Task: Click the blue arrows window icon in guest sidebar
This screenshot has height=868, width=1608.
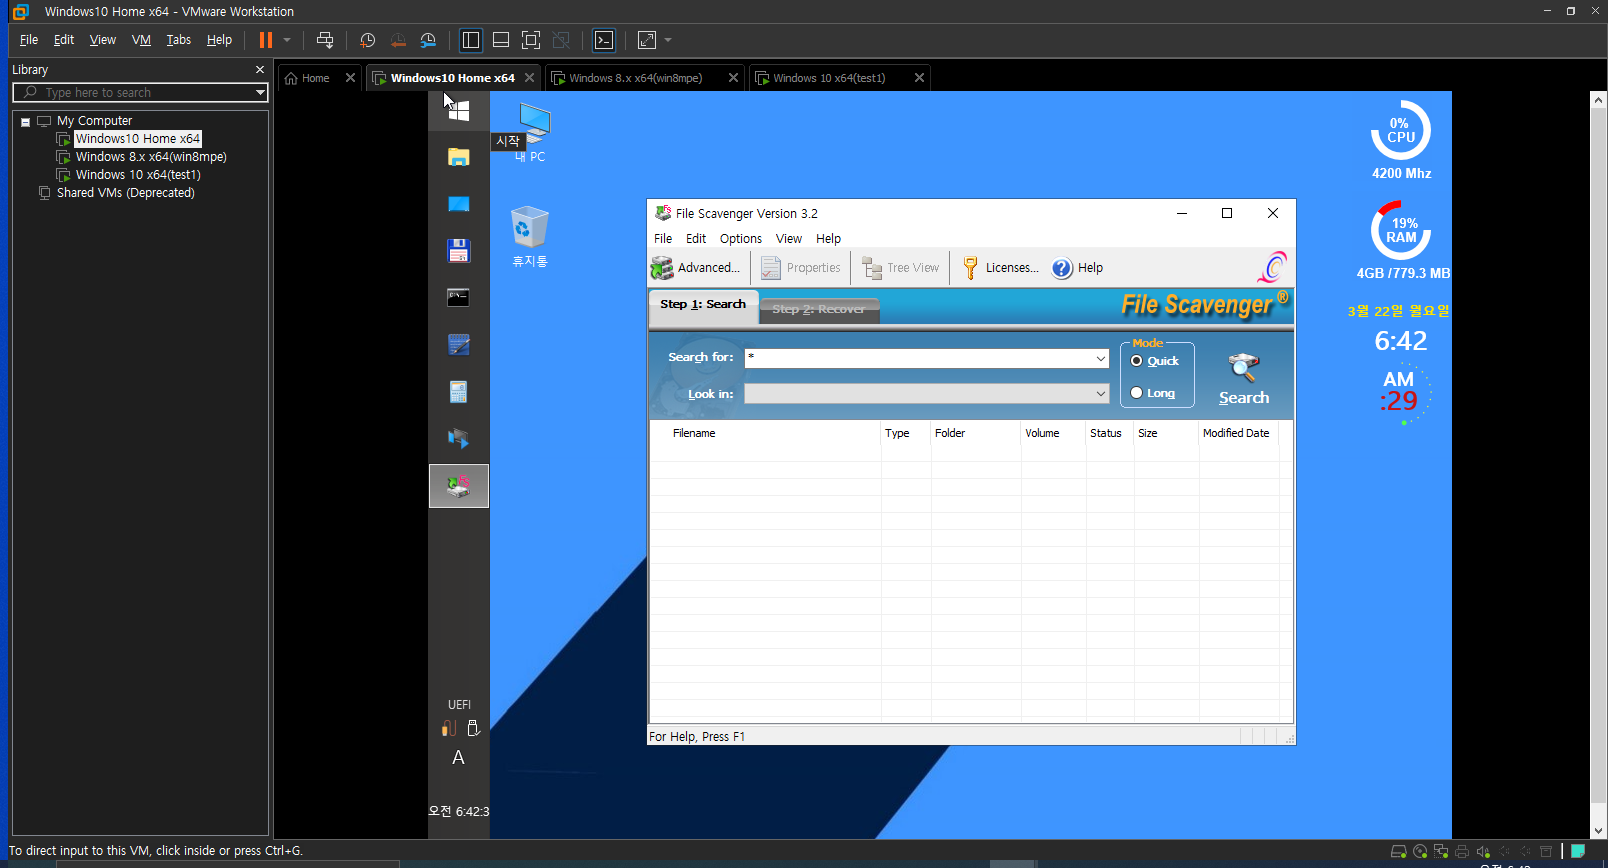Action: coord(459,438)
